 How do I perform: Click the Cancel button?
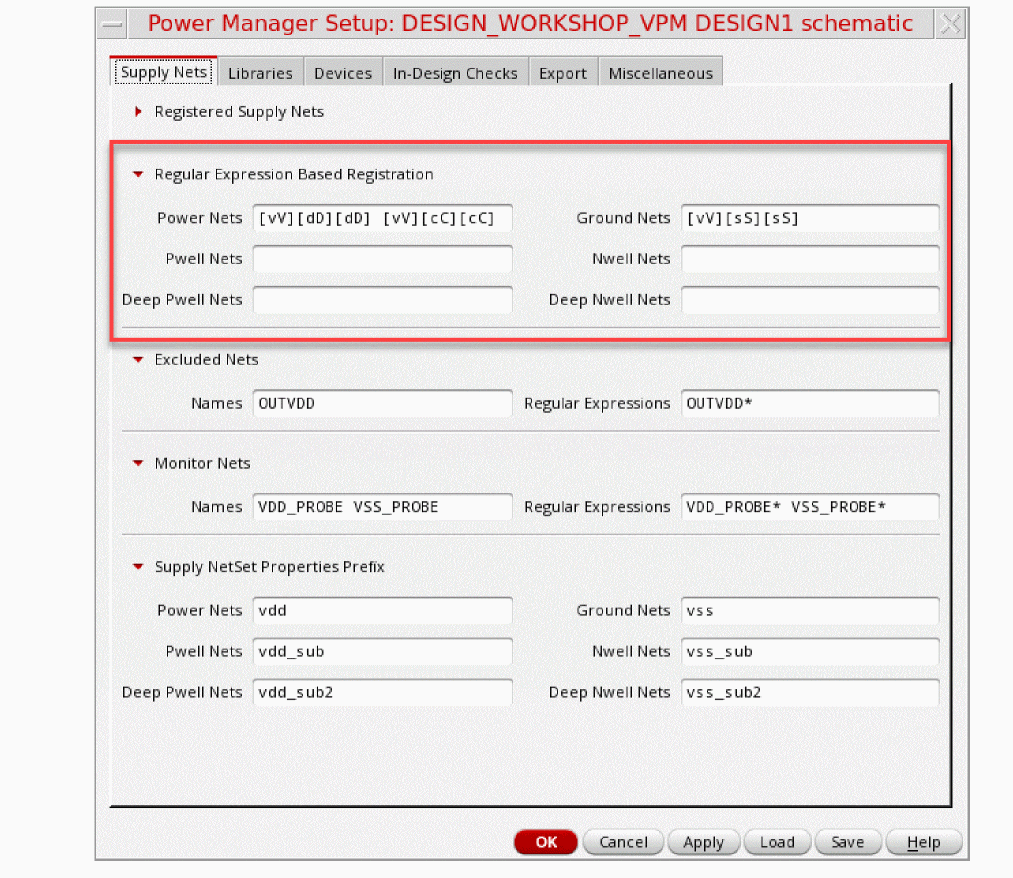[623, 842]
